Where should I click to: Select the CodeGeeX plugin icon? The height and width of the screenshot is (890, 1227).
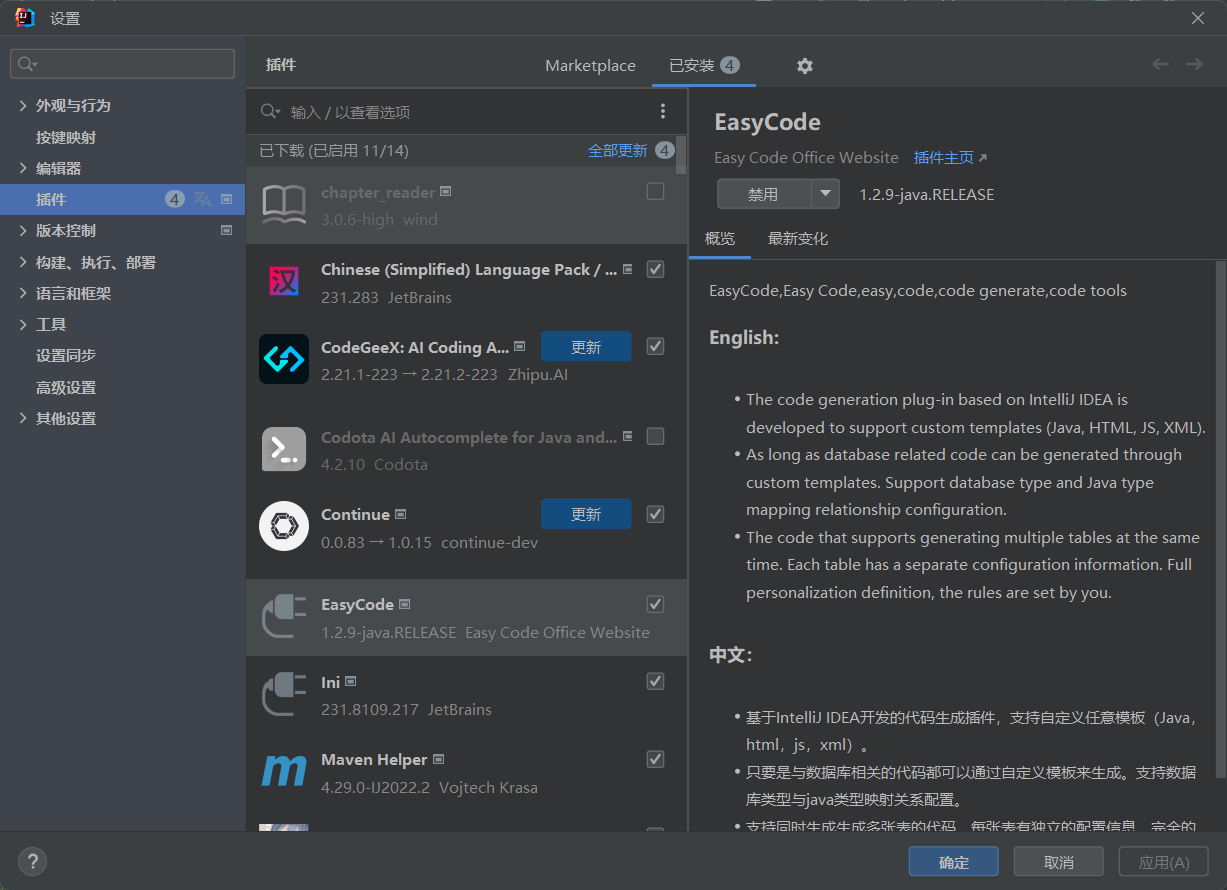[284, 359]
